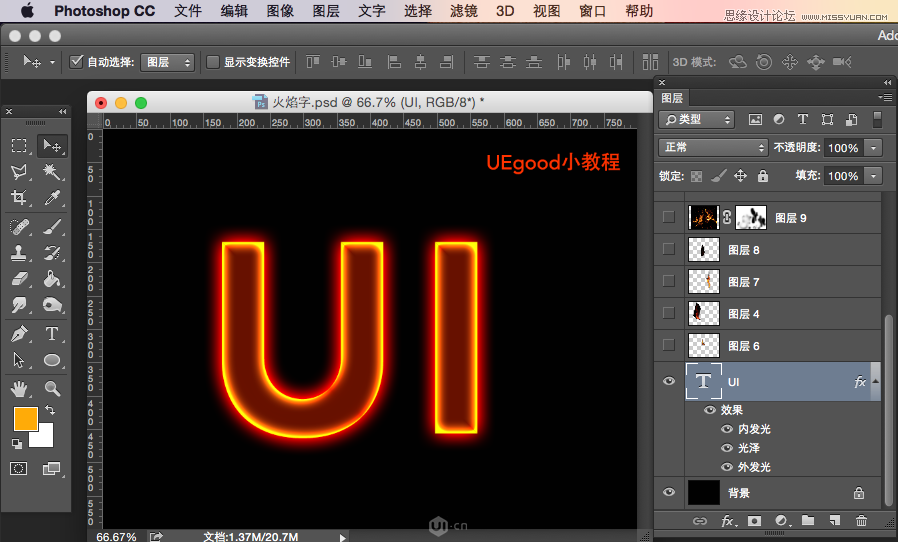Lock layer position icon

tap(741, 175)
